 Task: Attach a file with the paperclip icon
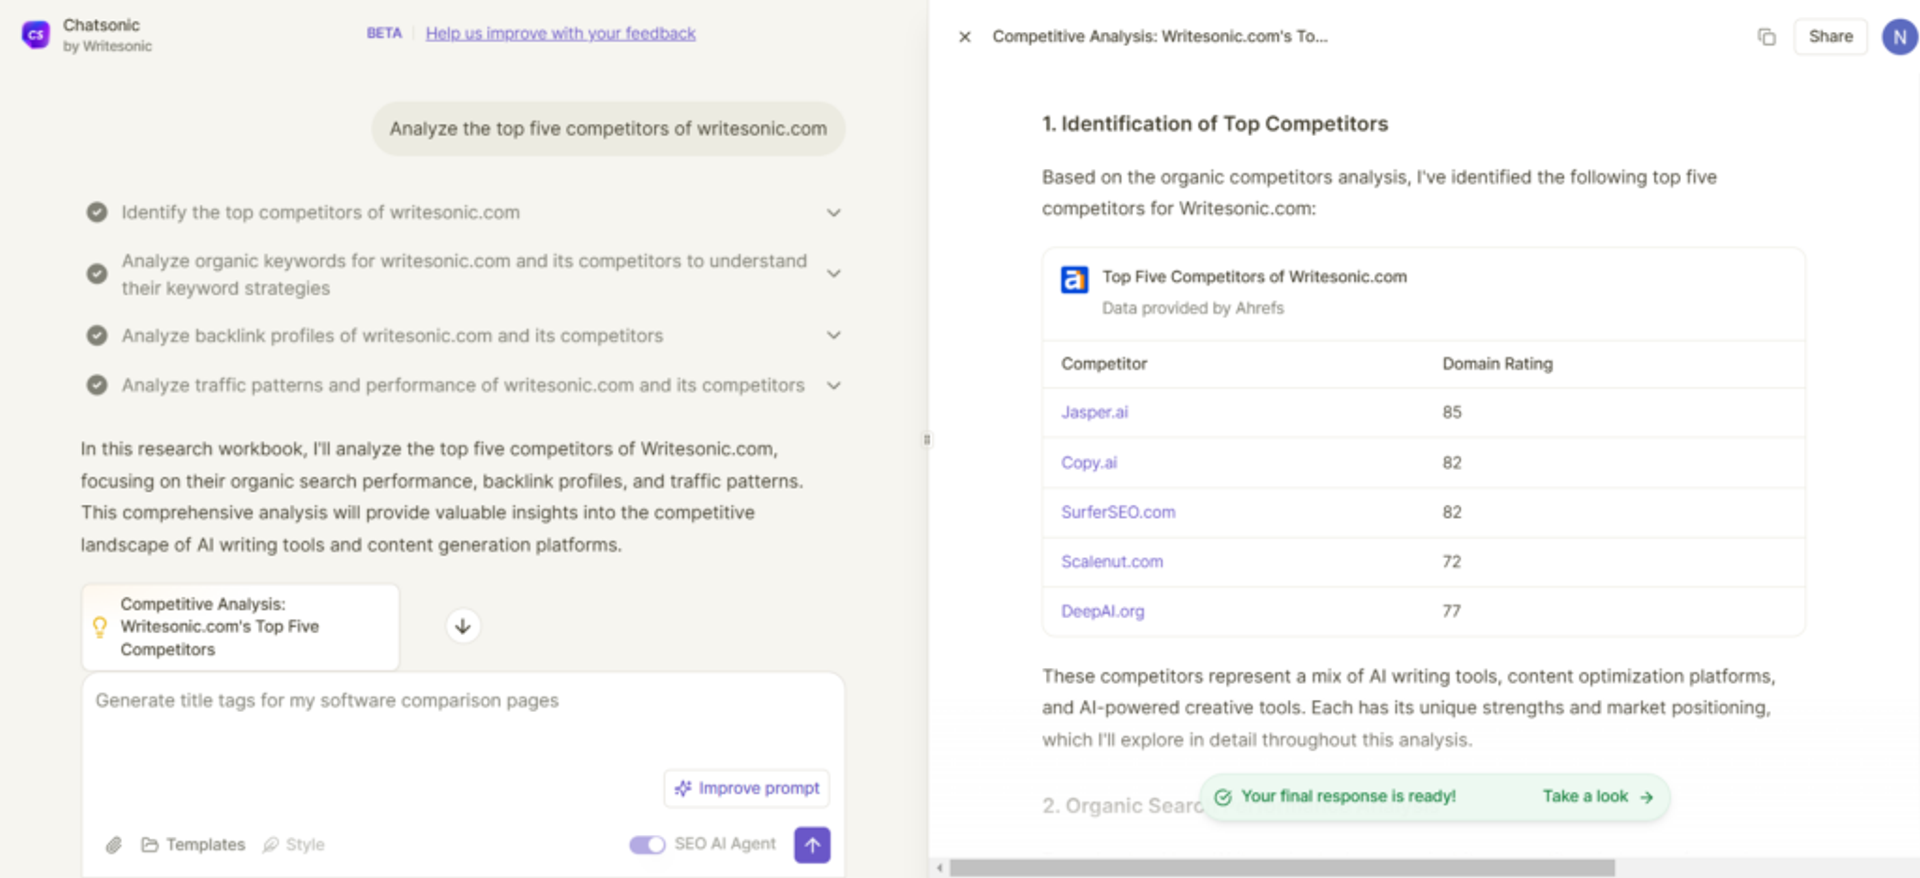(x=114, y=845)
